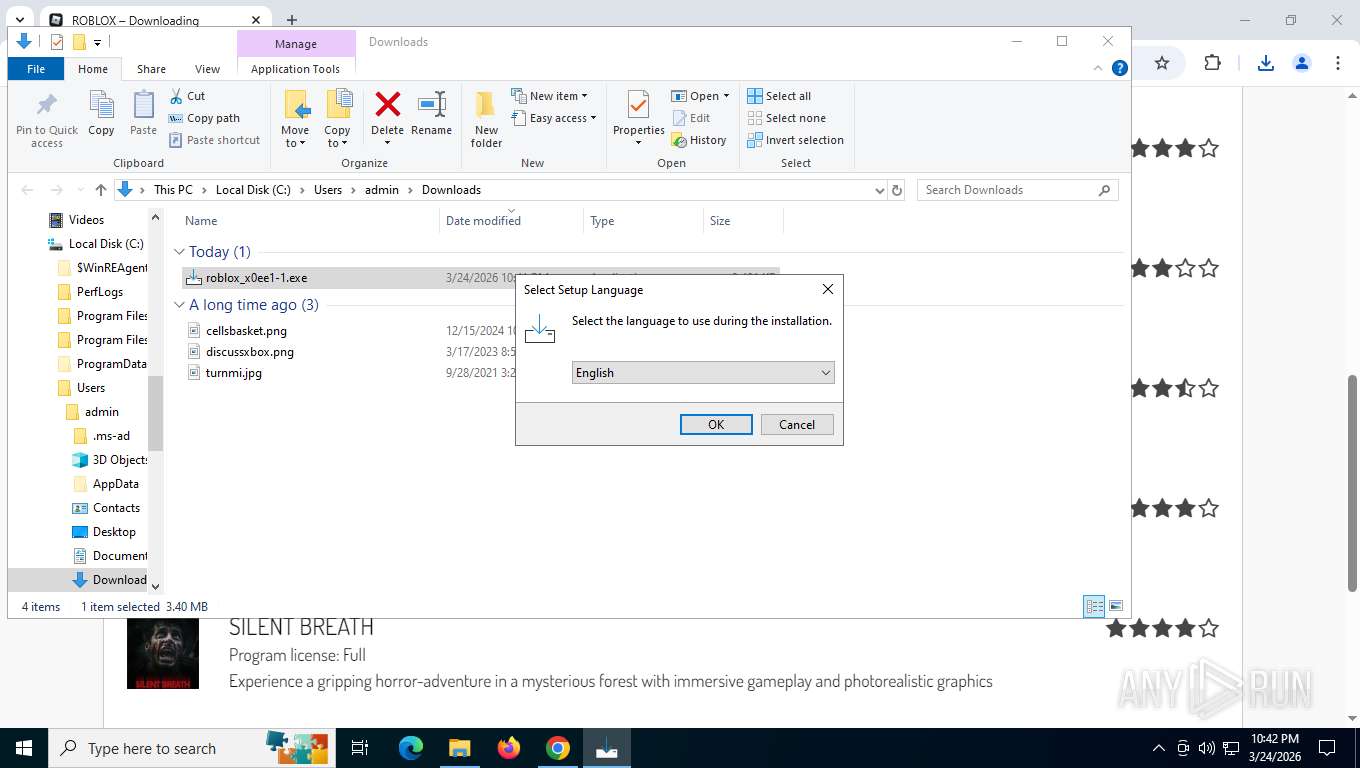Open the SILENT BREATH title link

coord(301,627)
